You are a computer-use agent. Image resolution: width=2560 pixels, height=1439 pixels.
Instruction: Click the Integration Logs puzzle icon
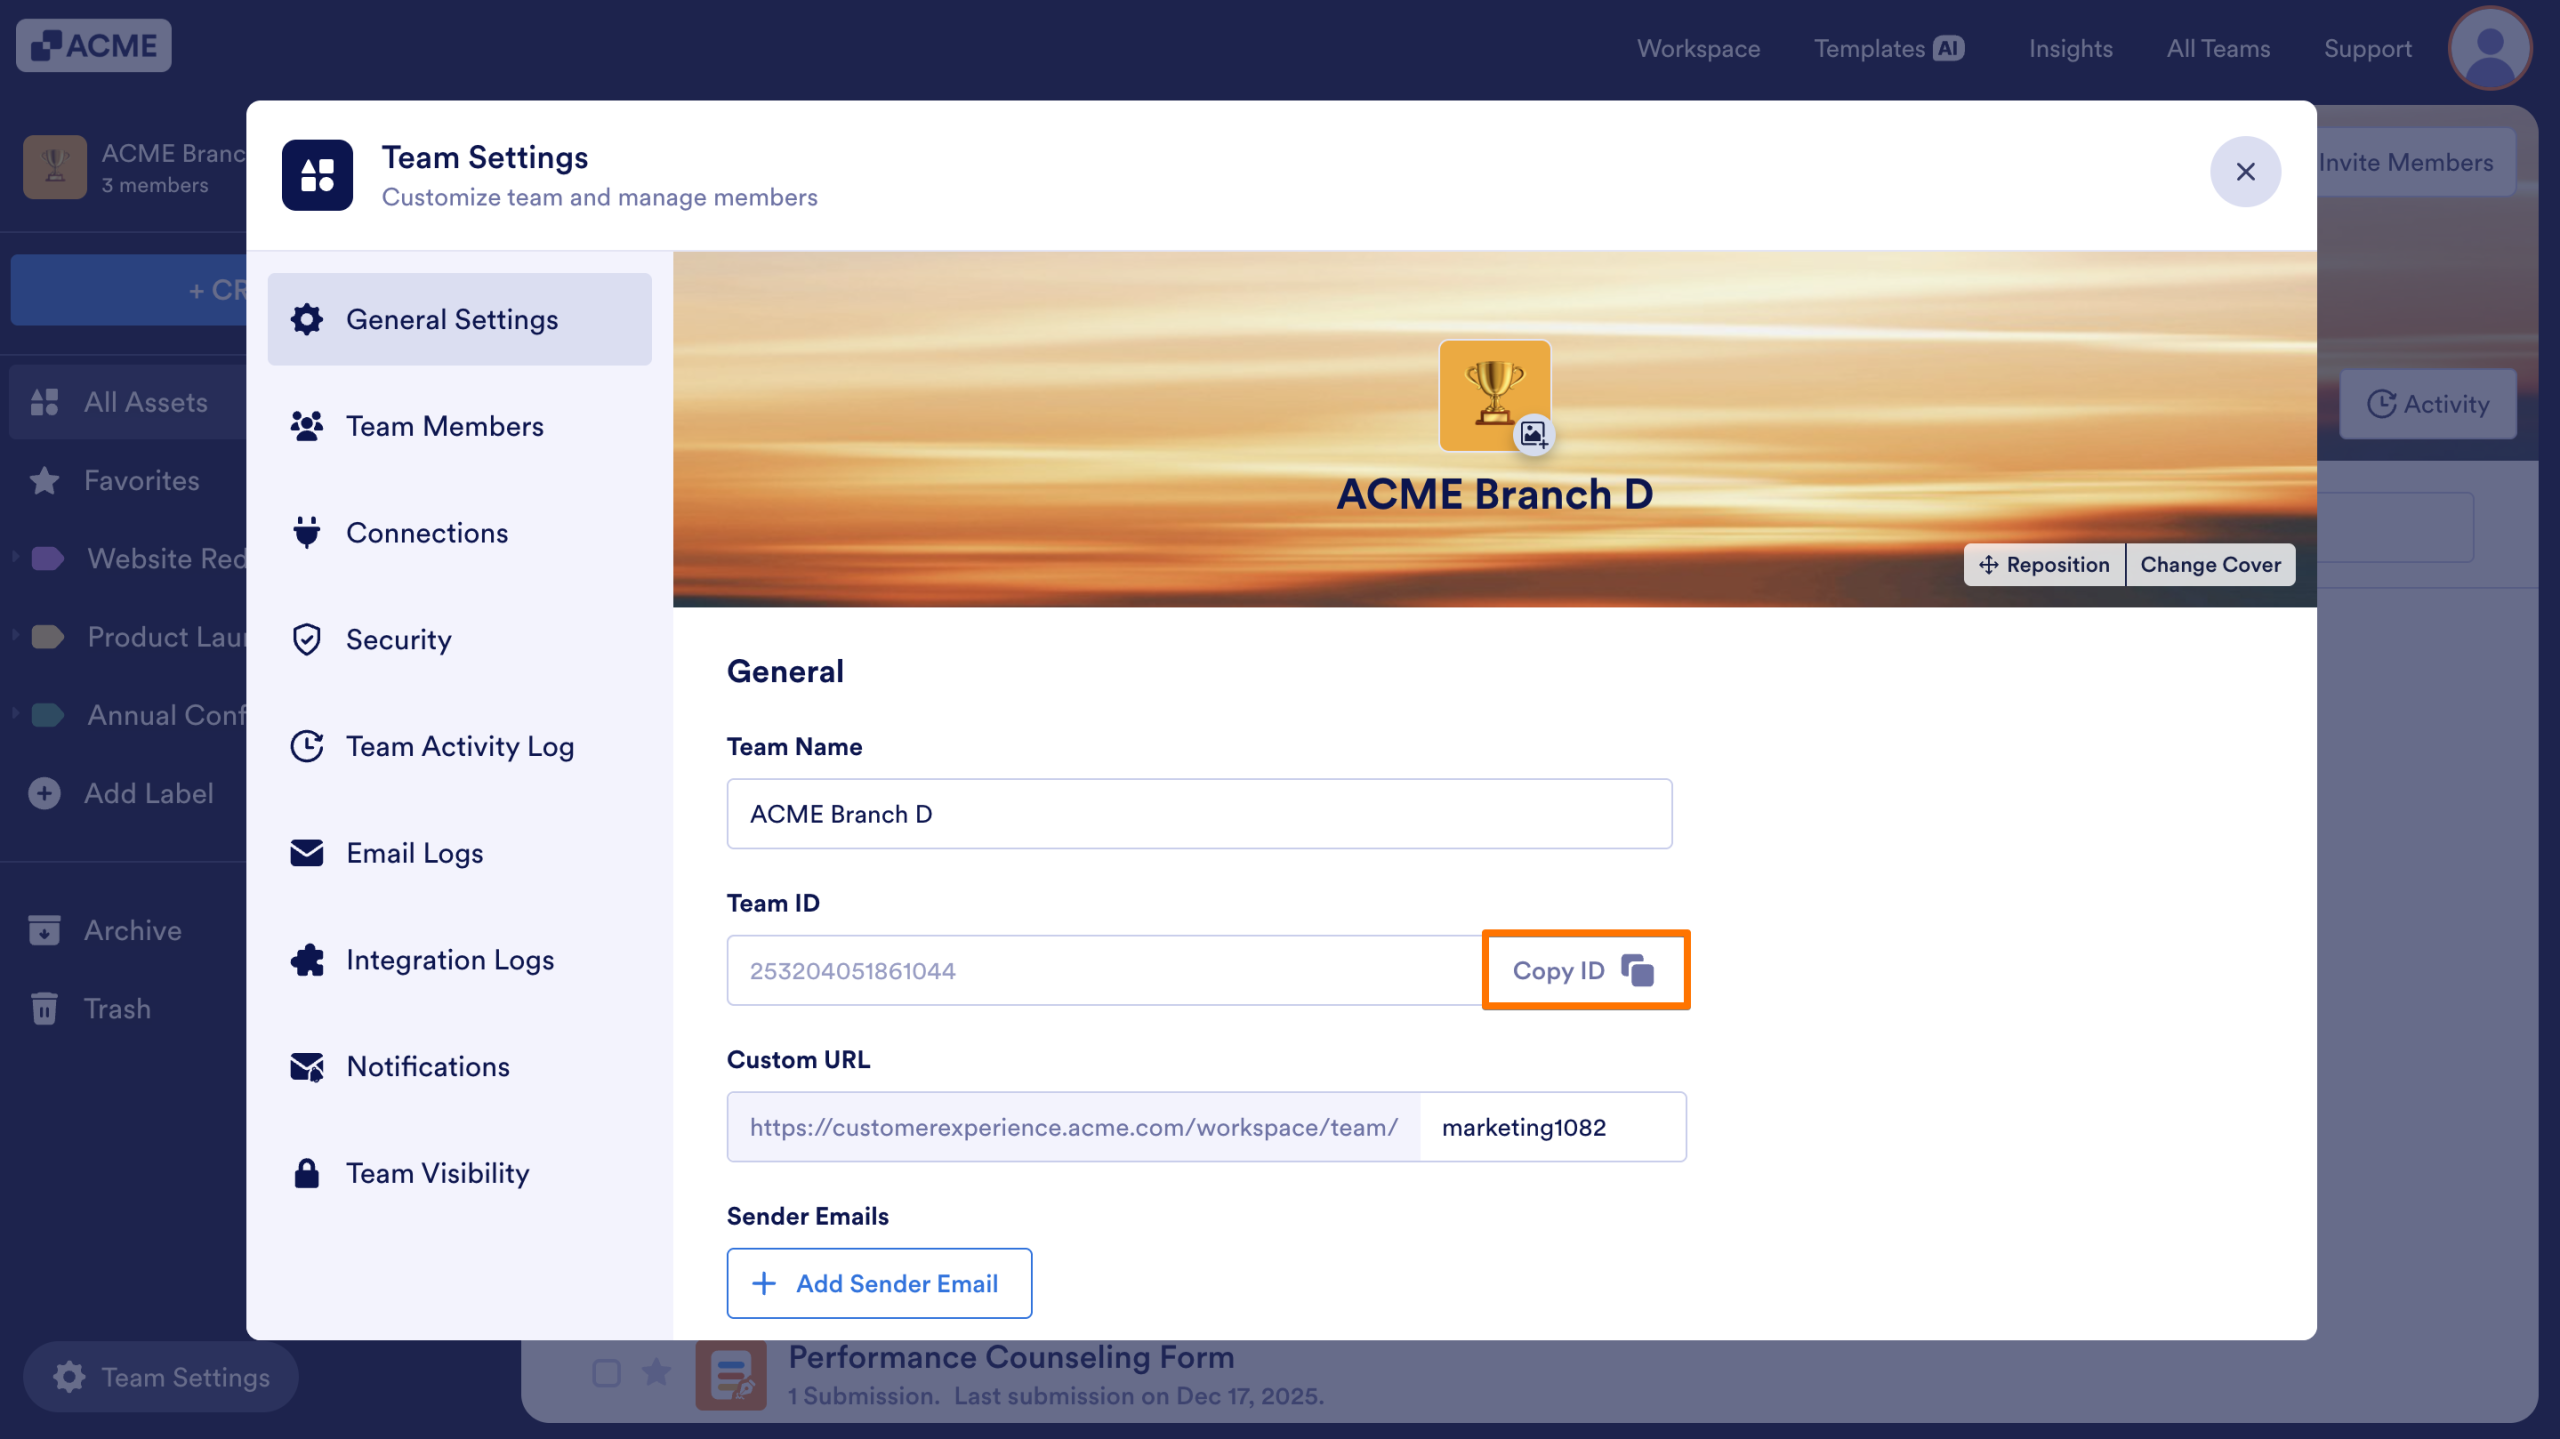click(x=307, y=960)
